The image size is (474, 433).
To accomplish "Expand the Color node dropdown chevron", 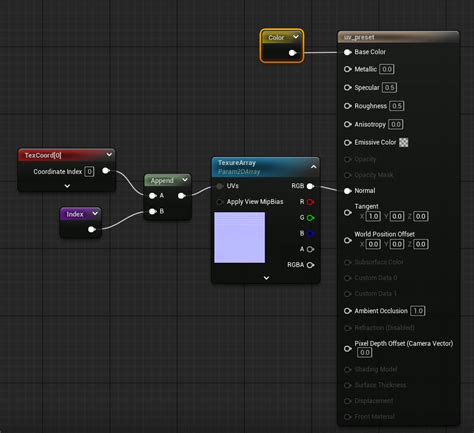I will click(x=296, y=37).
